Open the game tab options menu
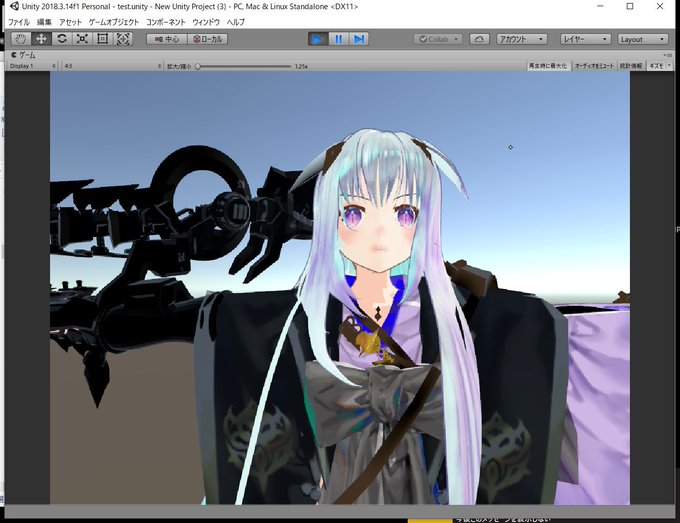 (x=667, y=55)
